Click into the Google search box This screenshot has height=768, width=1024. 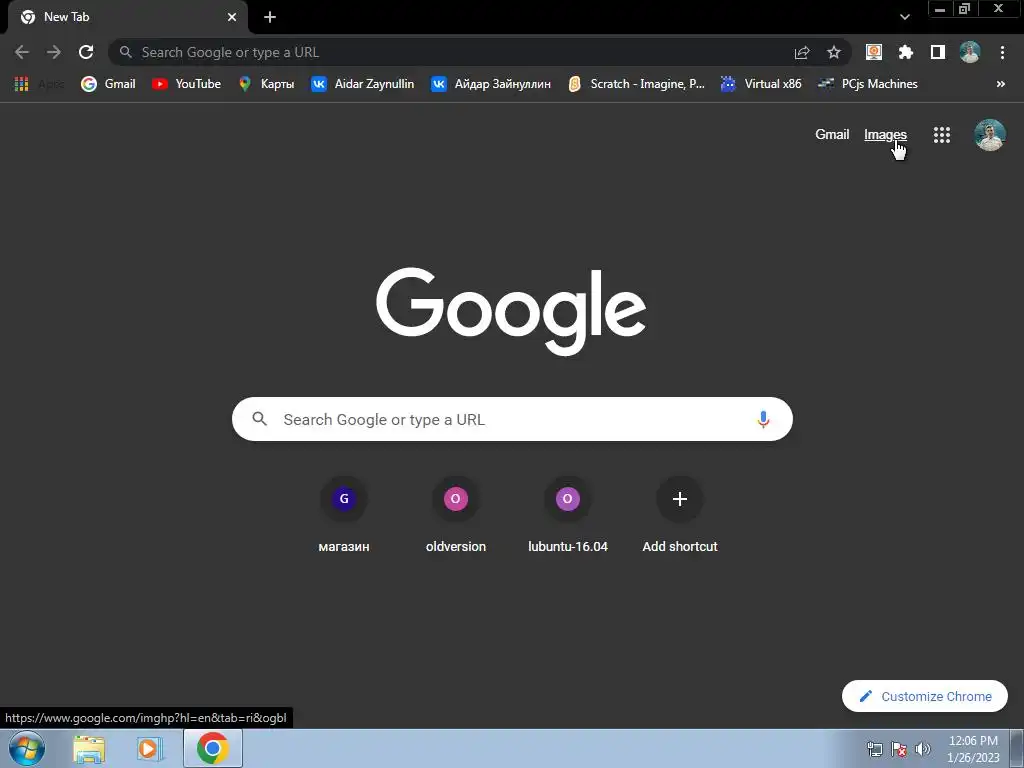click(x=512, y=419)
